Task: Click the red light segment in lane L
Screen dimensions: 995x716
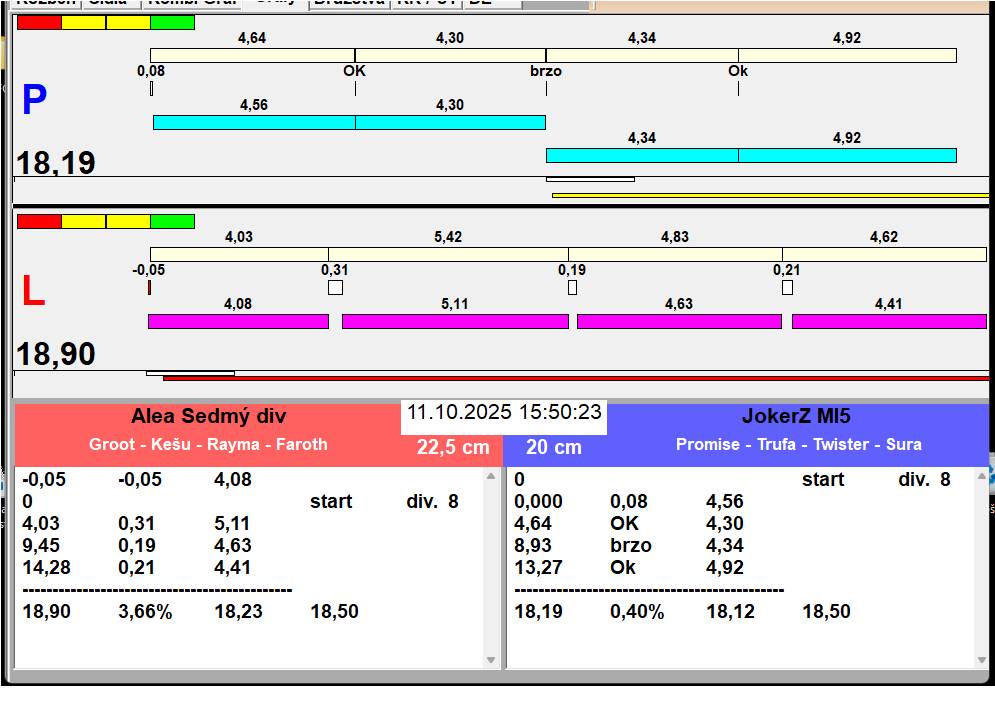Action: pyautogui.click(x=39, y=221)
